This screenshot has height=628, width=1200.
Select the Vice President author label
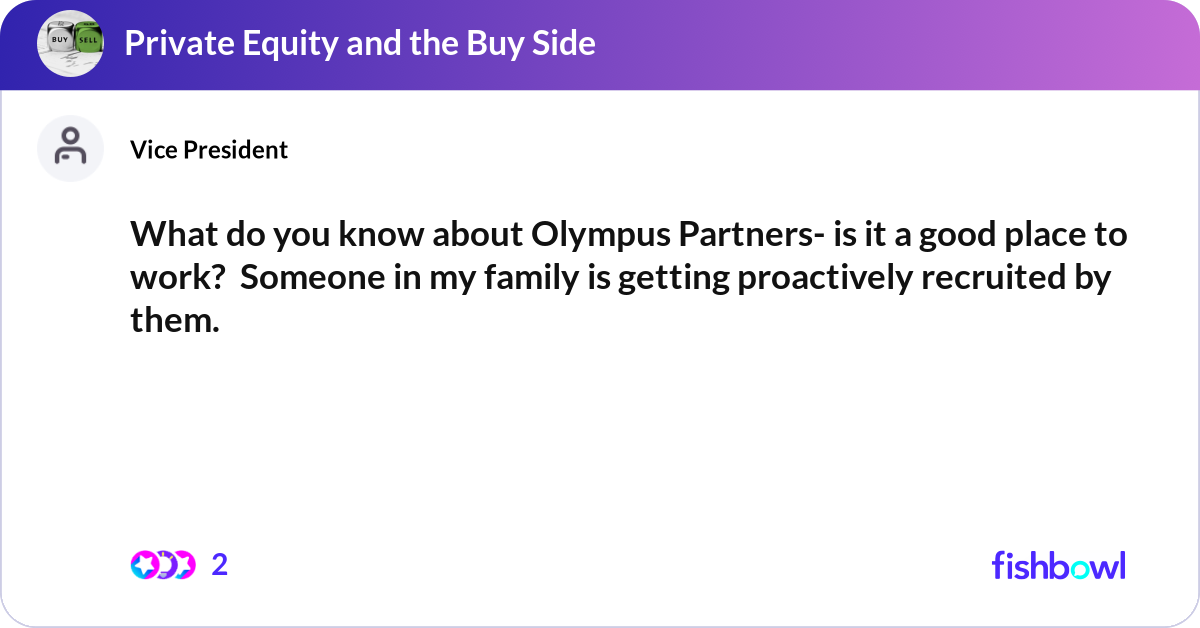209,150
